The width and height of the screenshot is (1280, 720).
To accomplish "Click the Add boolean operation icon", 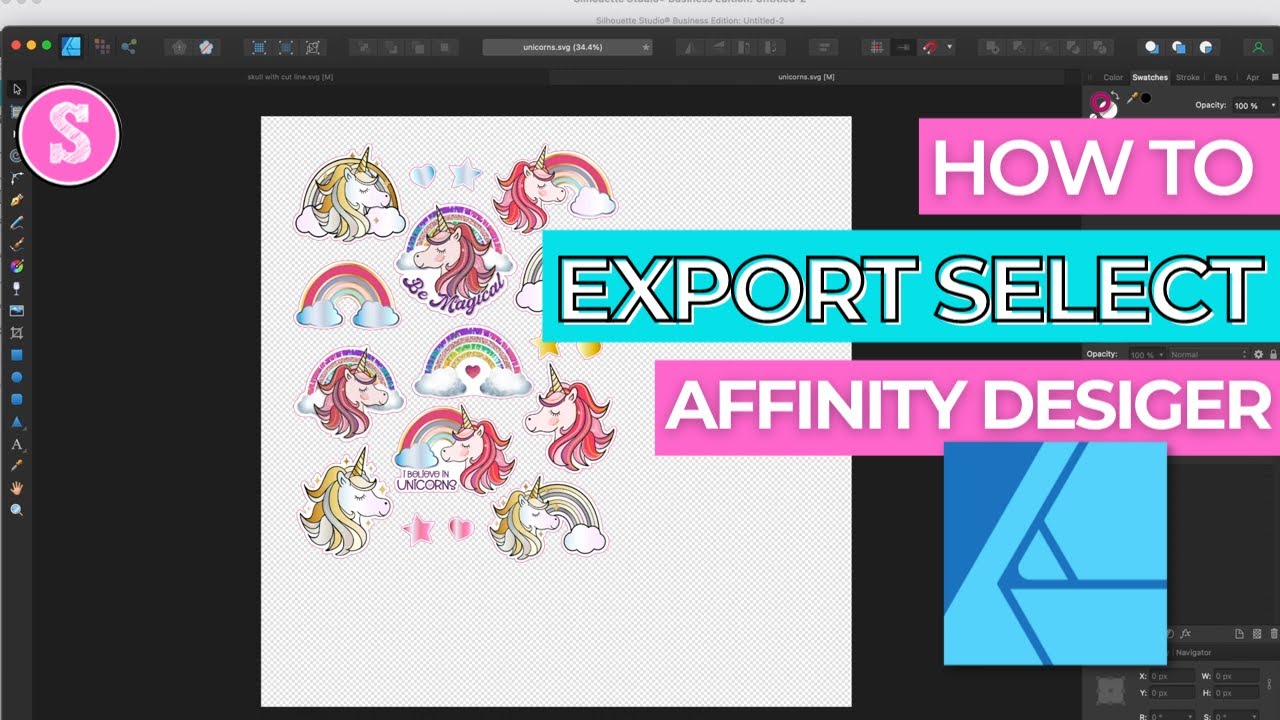I will (995, 47).
